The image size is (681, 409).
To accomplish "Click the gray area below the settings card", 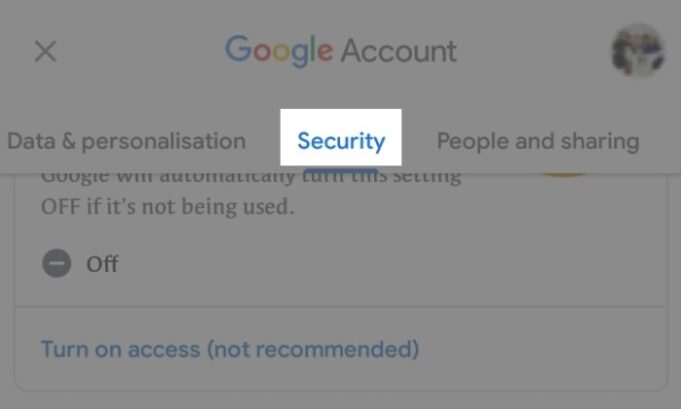I will [341, 402].
